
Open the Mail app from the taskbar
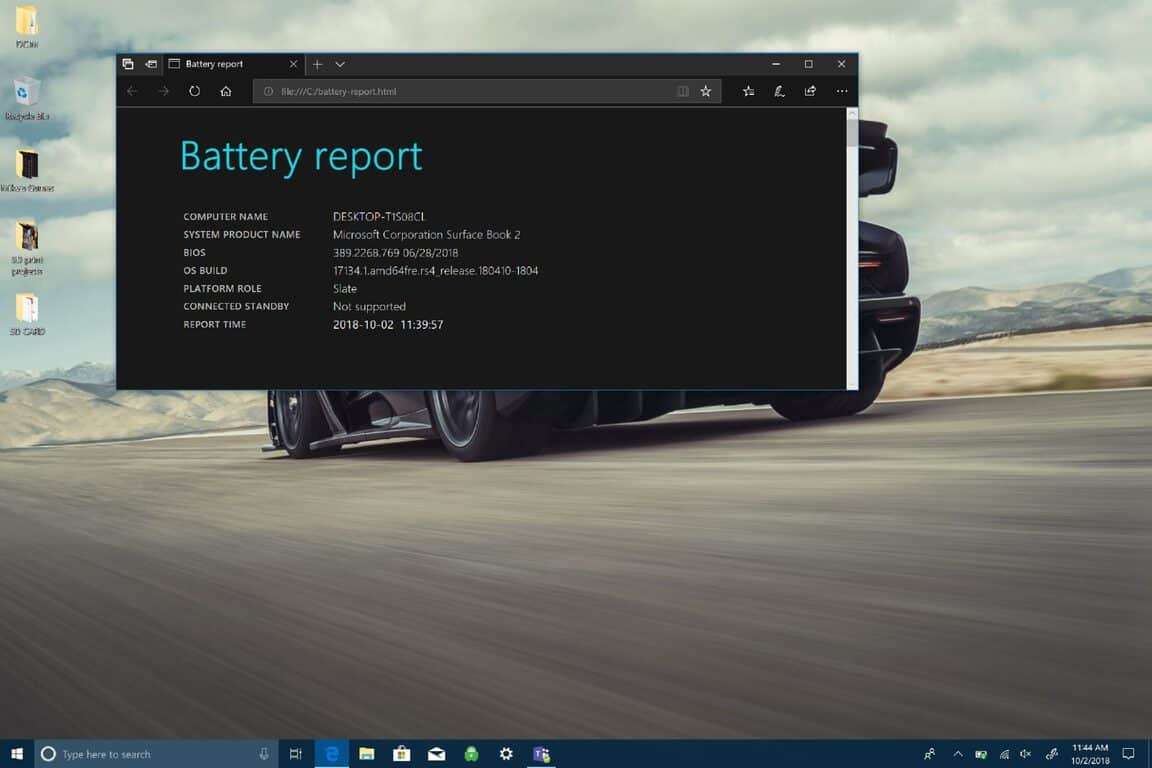[x=436, y=753]
